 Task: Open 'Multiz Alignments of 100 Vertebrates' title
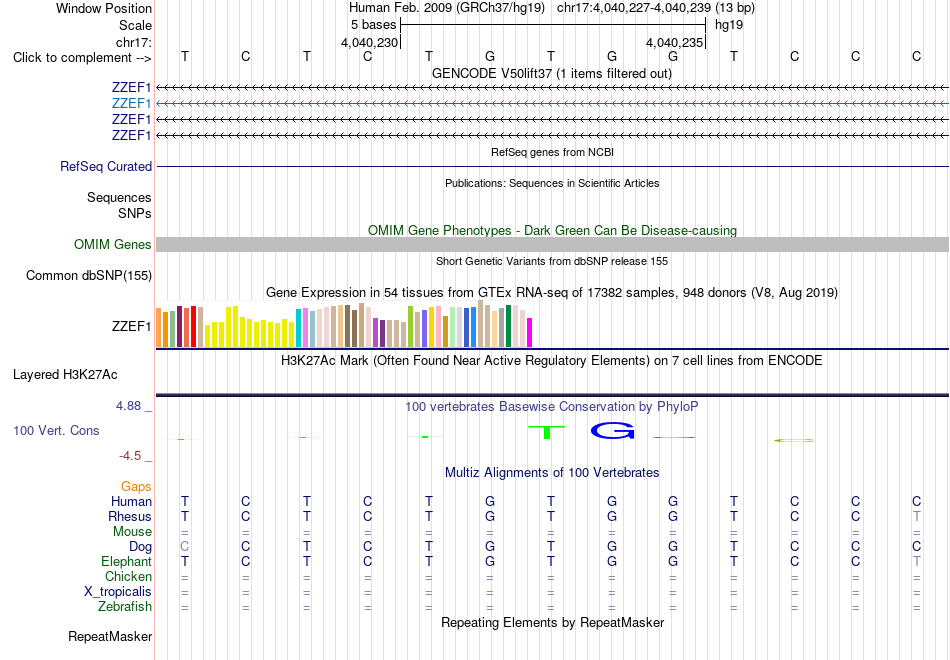pos(552,472)
